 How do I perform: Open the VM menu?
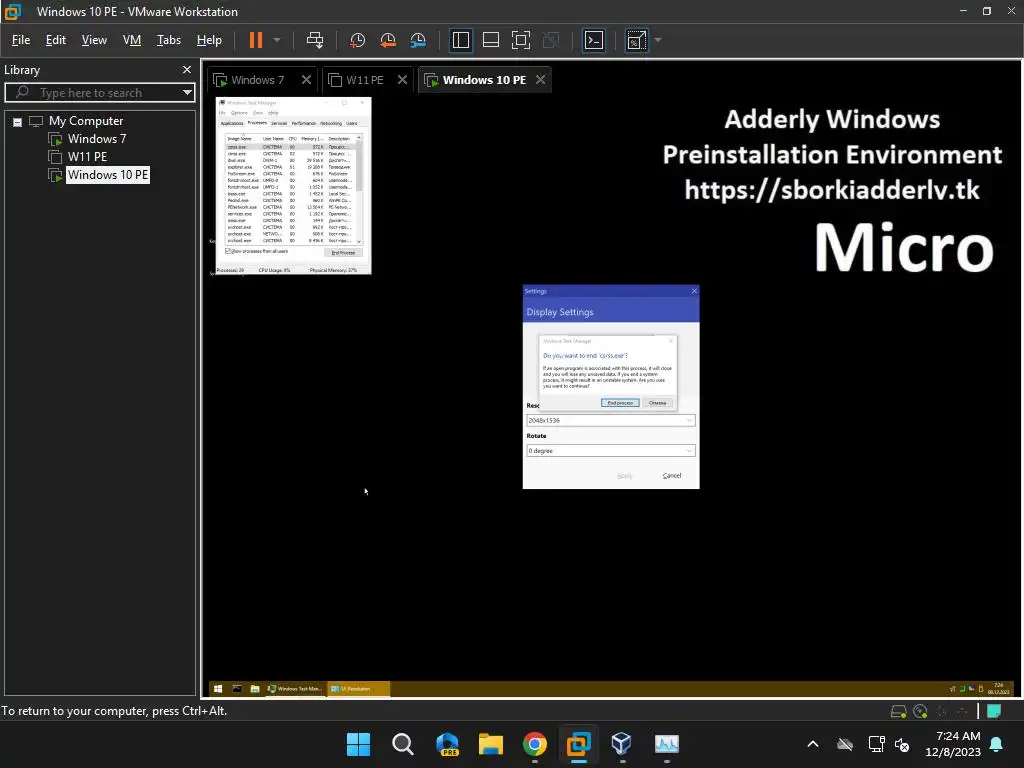(x=132, y=40)
